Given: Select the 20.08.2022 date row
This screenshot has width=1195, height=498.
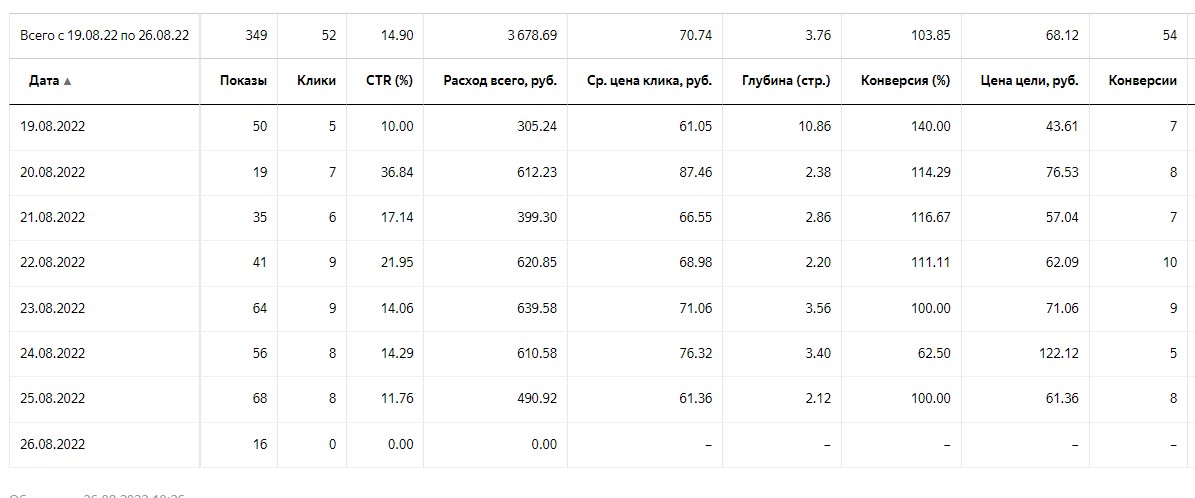Looking at the screenshot, I should [x=598, y=173].
